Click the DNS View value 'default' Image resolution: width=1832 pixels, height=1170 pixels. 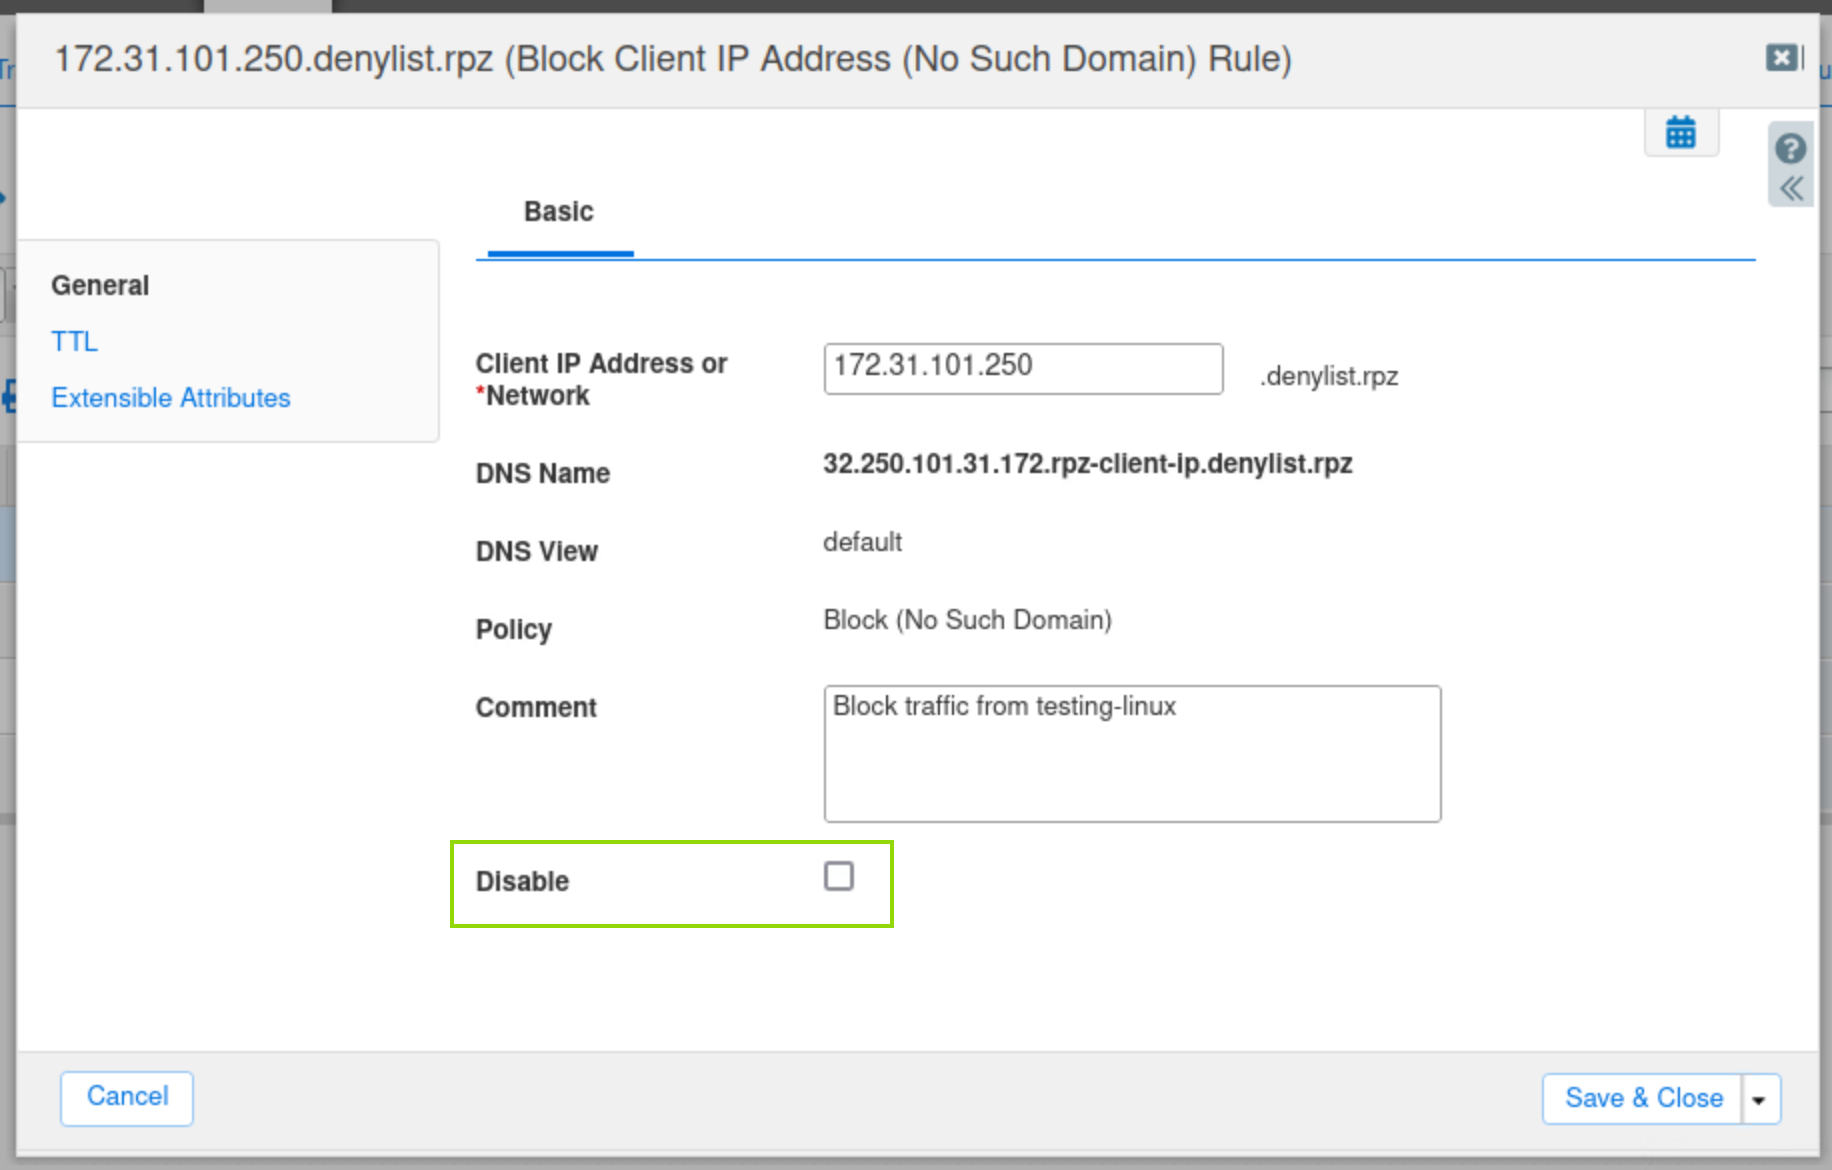[862, 542]
